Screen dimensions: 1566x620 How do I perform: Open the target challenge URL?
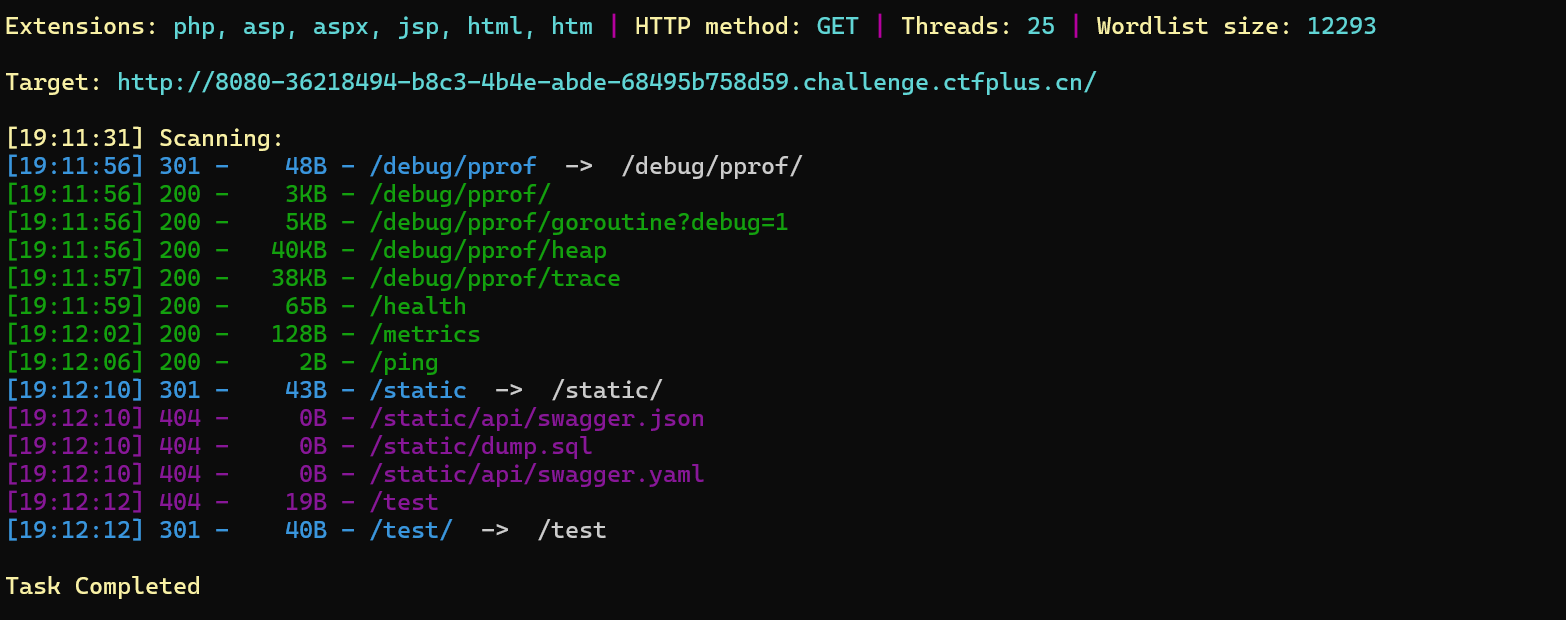(606, 82)
